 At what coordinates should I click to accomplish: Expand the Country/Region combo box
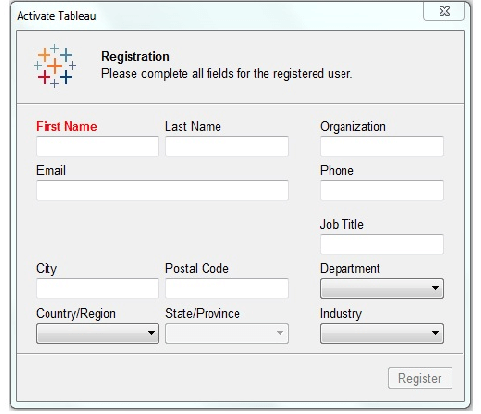(97, 333)
